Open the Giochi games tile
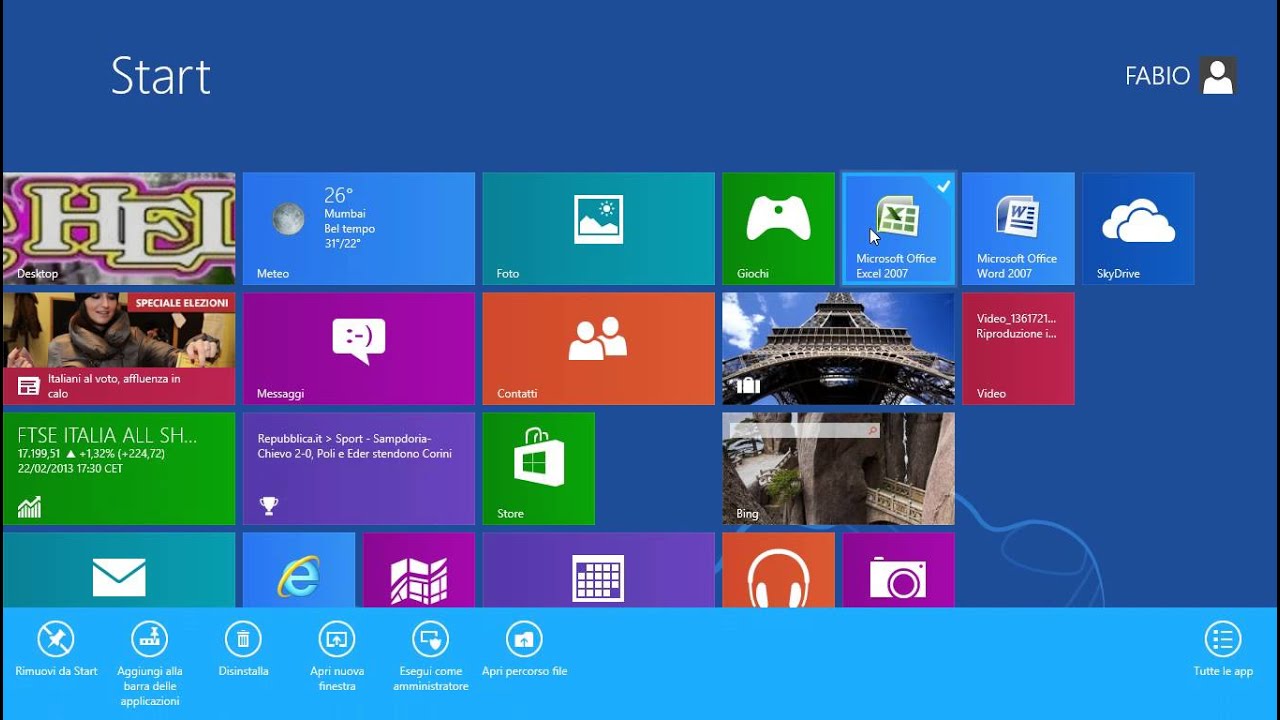 click(x=779, y=229)
